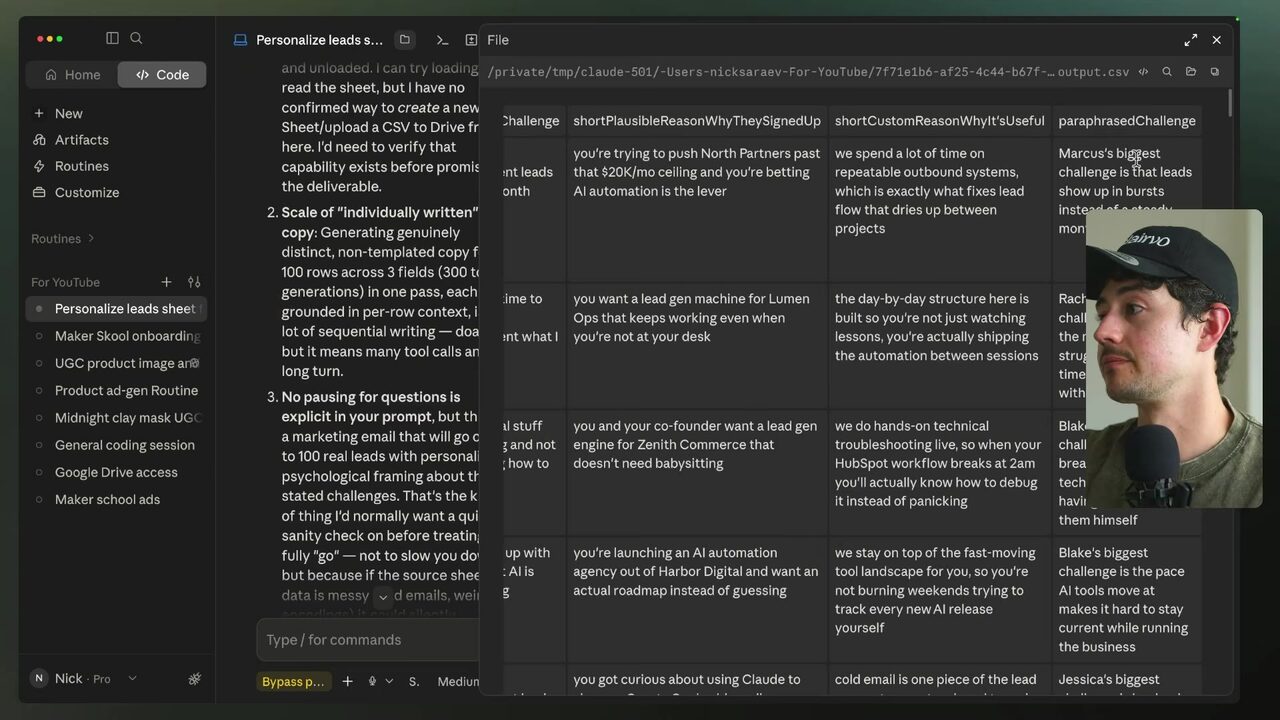Toggle the sidebar panel icon
Screen dimensions: 1280x720
point(112,38)
